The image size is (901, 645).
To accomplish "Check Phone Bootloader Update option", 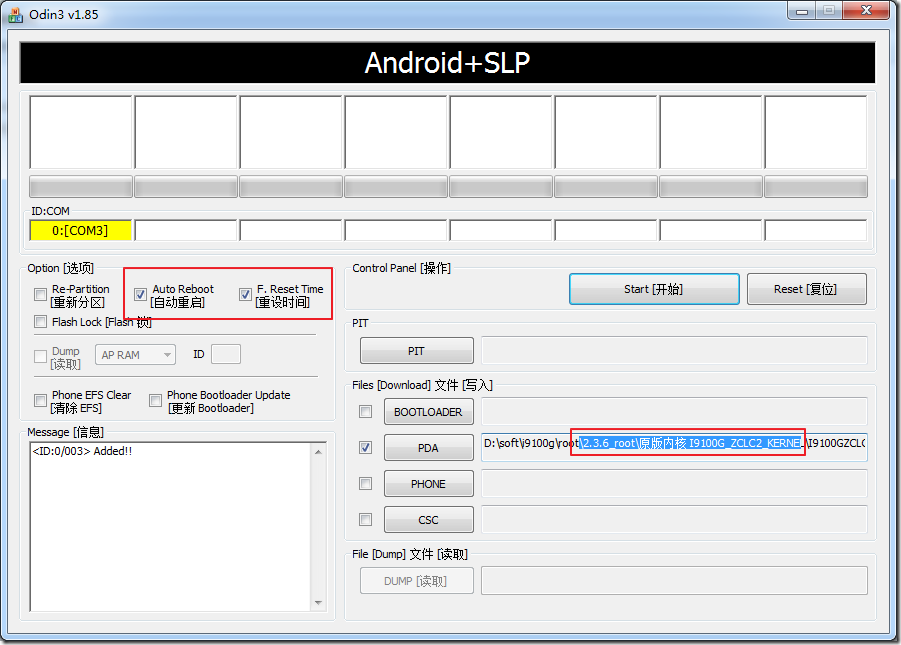I will (x=155, y=400).
